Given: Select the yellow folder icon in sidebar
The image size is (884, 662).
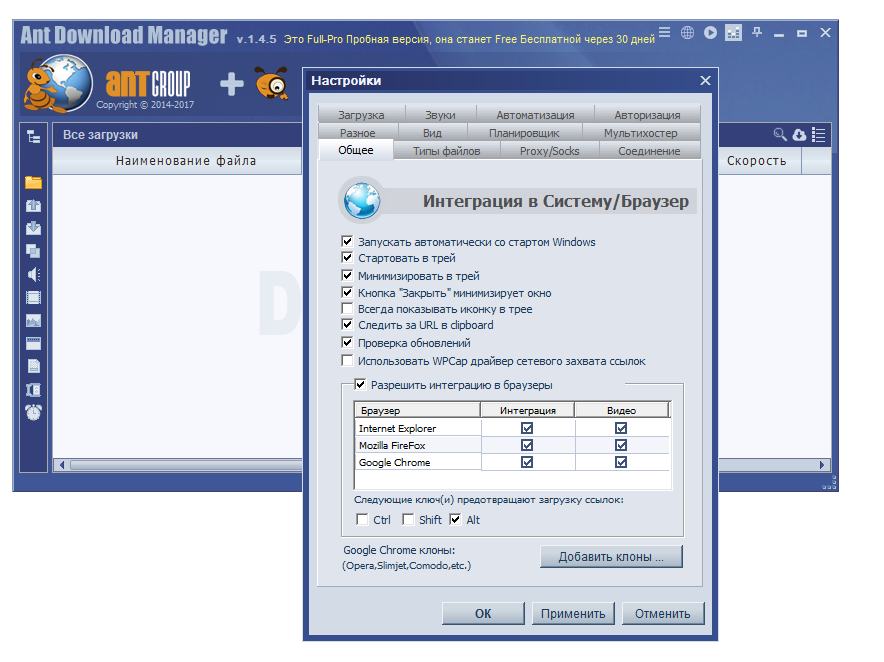Looking at the screenshot, I should point(33,182).
